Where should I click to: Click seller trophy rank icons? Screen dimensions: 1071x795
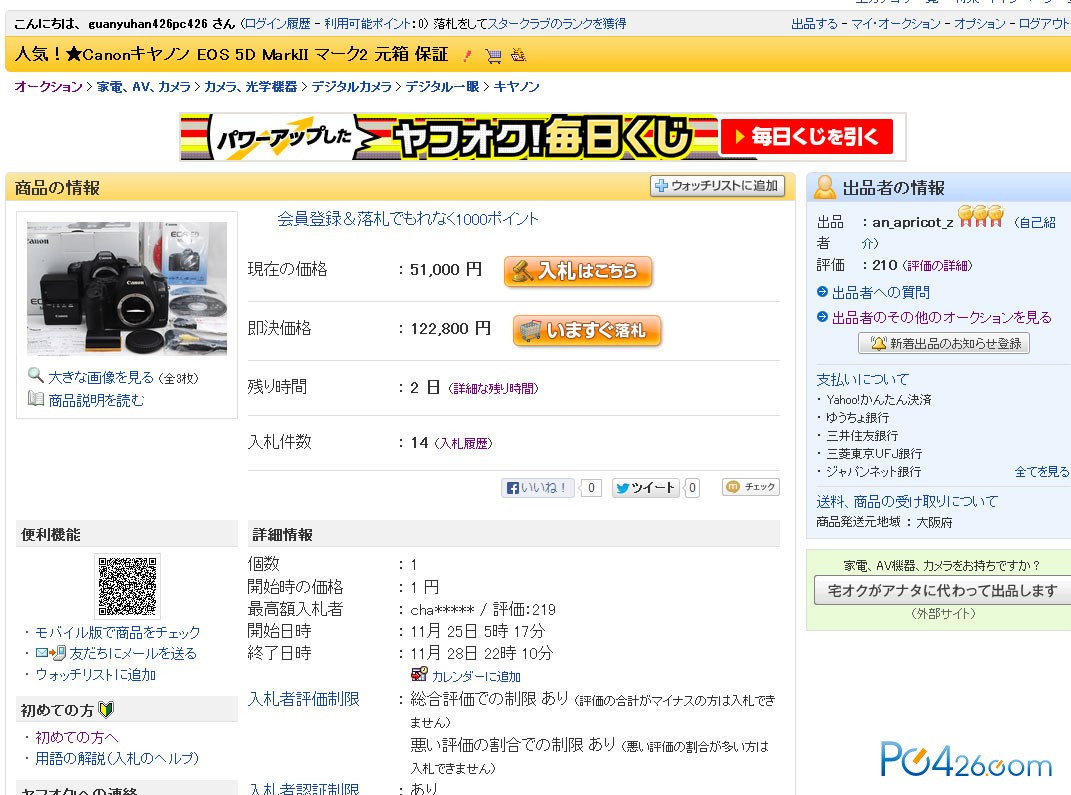[981, 217]
